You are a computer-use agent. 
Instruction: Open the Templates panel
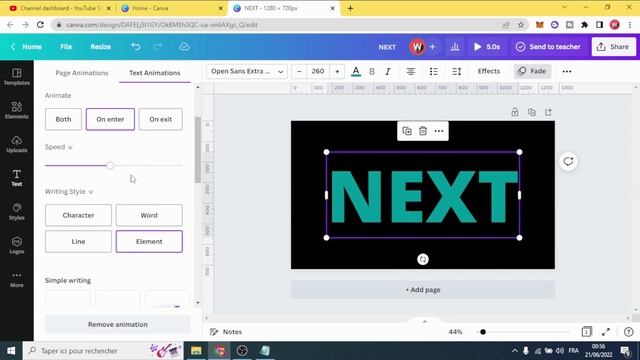pos(17,77)
